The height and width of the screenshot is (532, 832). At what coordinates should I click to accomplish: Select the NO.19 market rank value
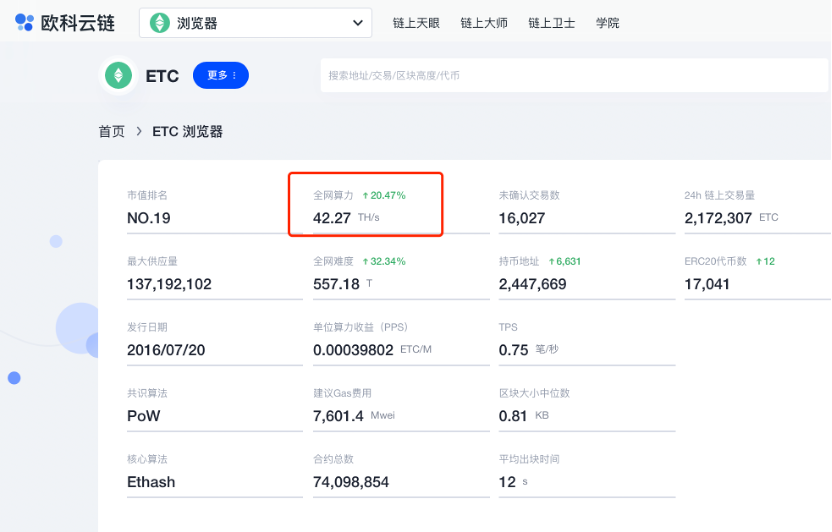coord(149,218)
